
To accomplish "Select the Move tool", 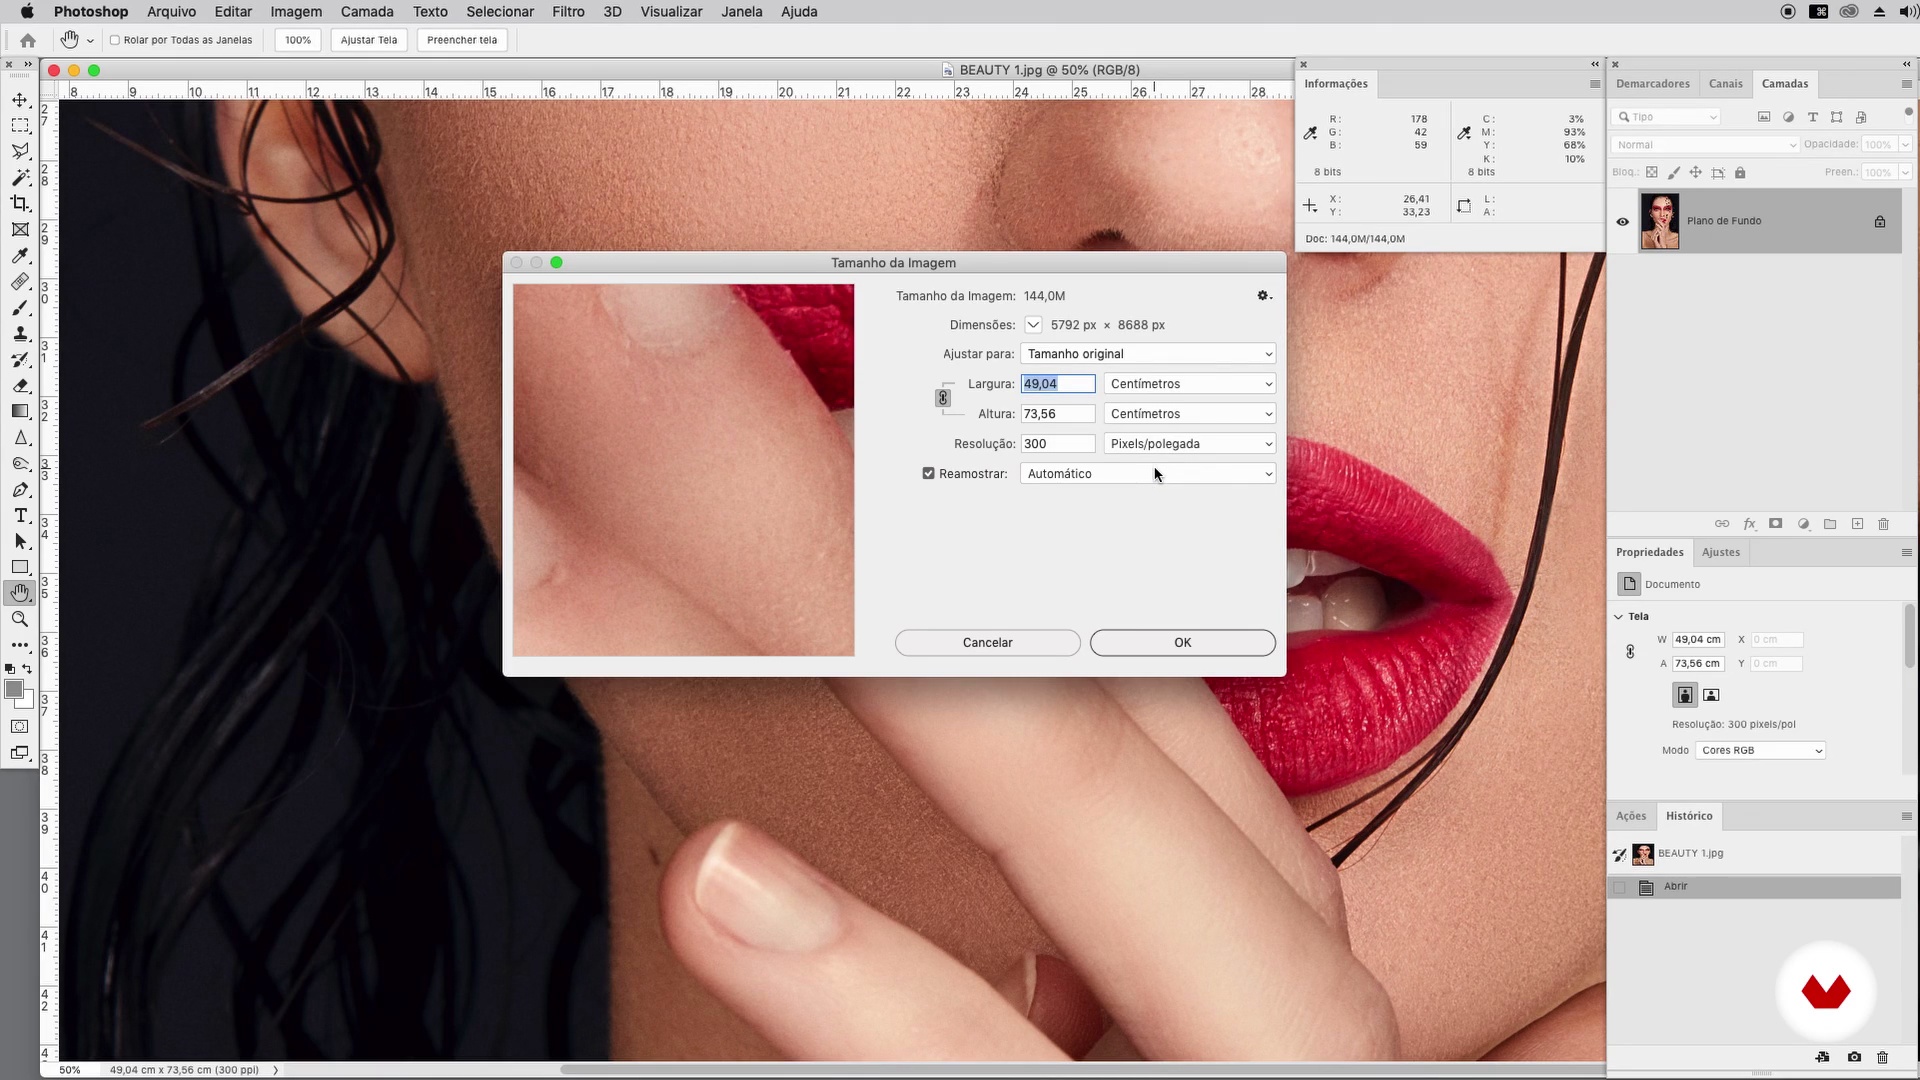I will pos(20,100).
